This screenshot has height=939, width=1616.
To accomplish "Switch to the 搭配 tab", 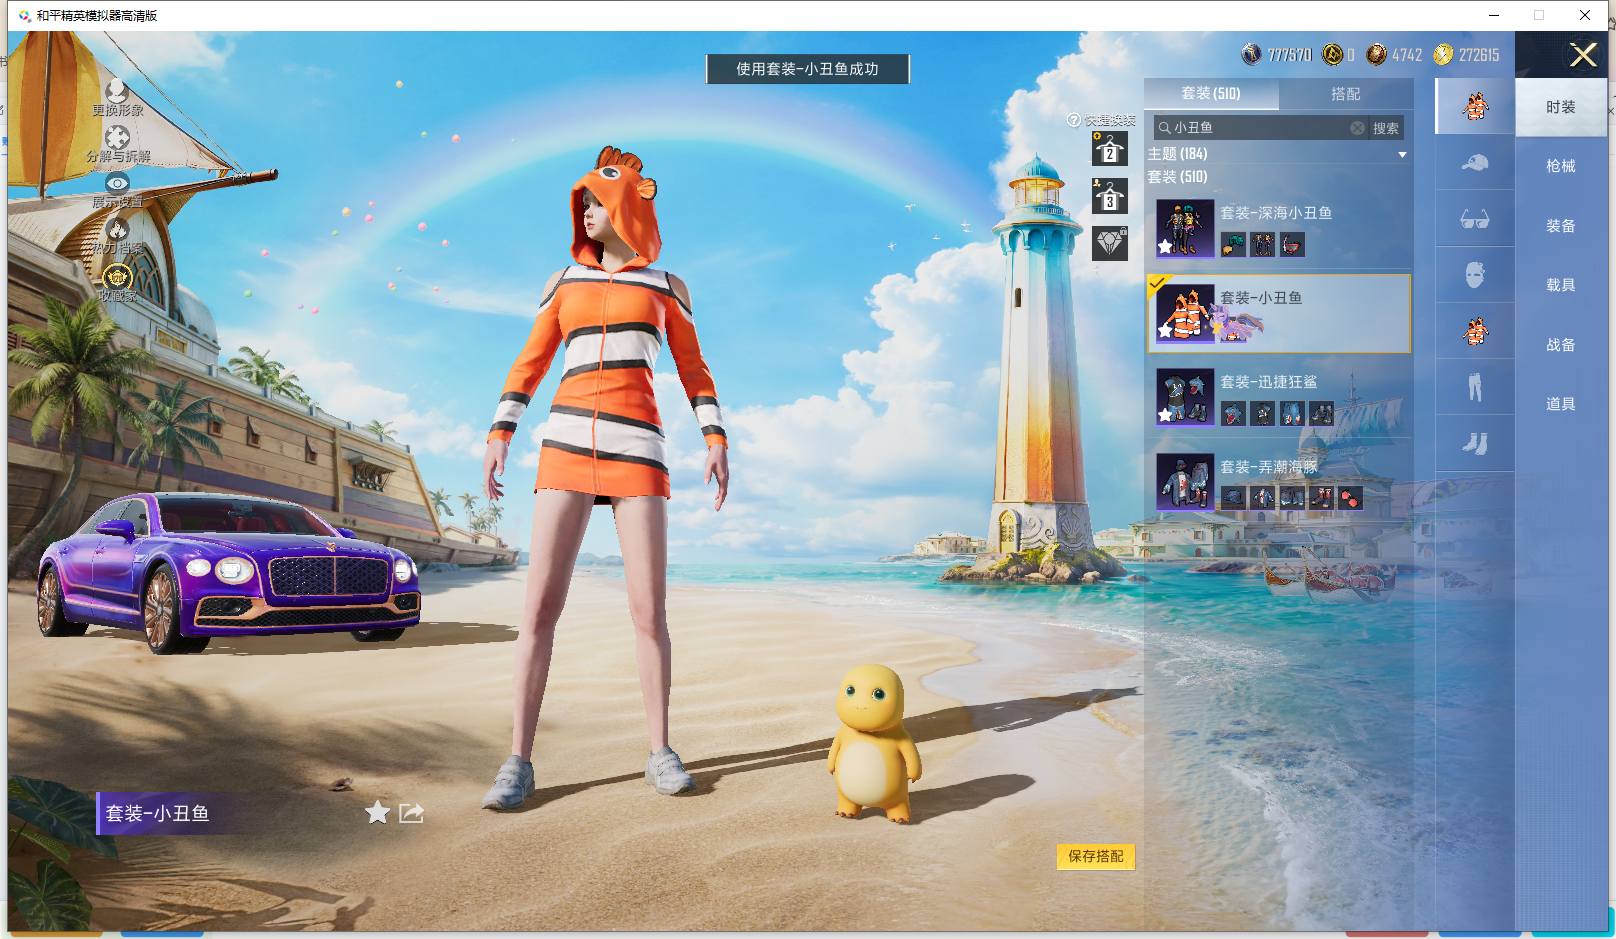I will click(1345, 93).
